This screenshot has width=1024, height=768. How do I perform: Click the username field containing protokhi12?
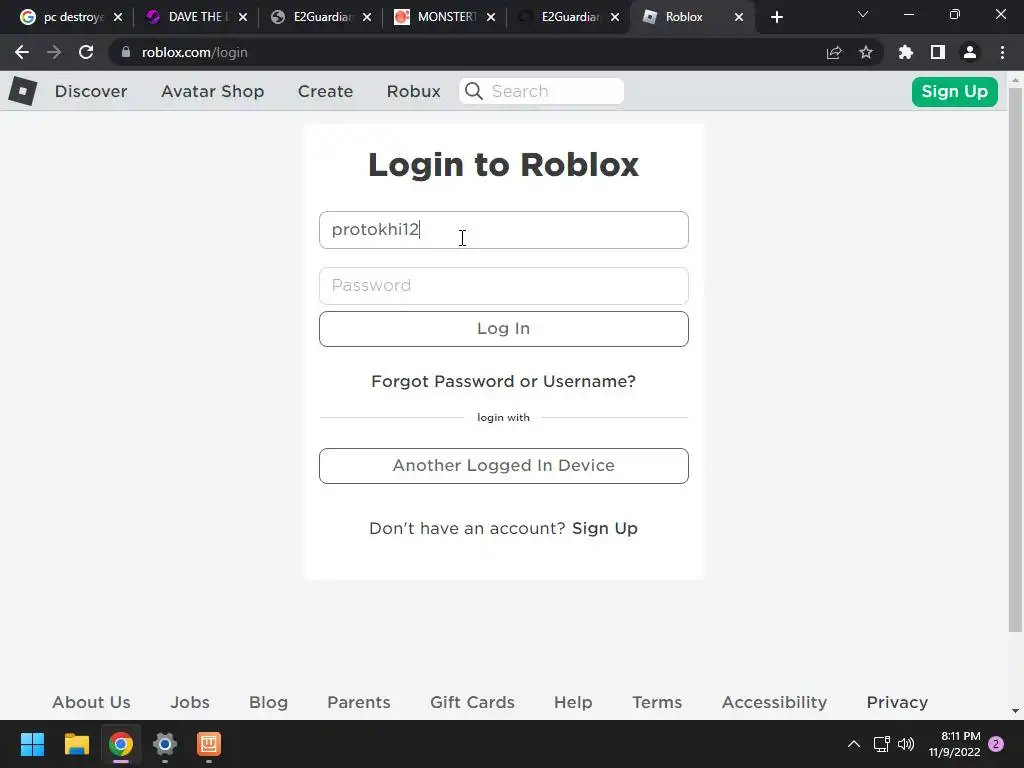[504, 230]
